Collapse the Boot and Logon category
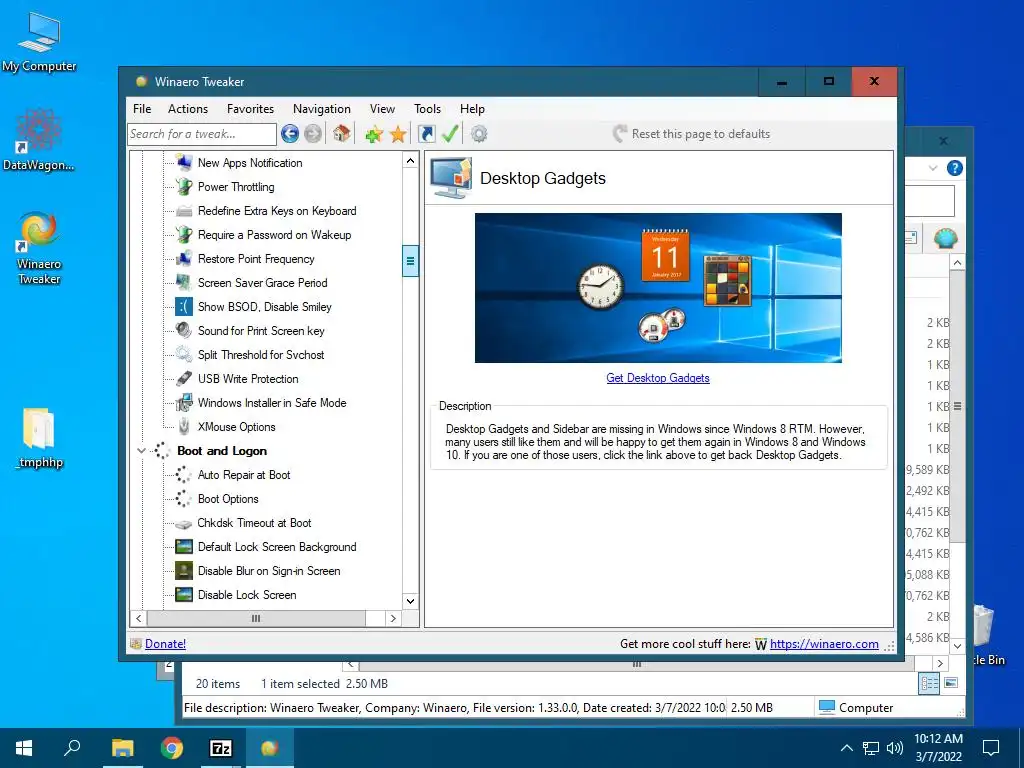The height and width of the screenshot is (768, 1024). pos(141,451)
